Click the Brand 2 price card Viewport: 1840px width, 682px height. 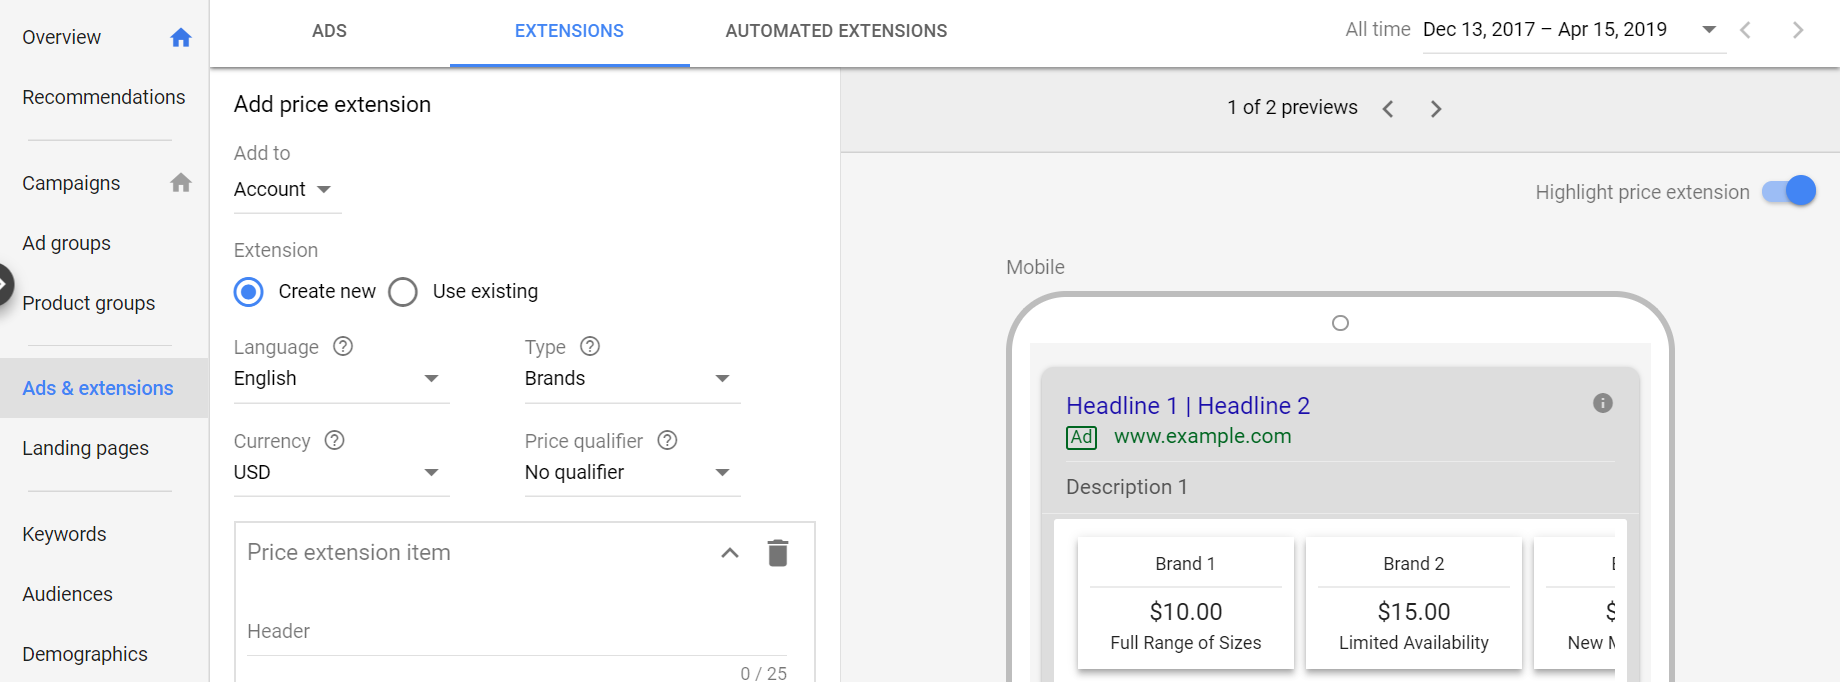1414,603
